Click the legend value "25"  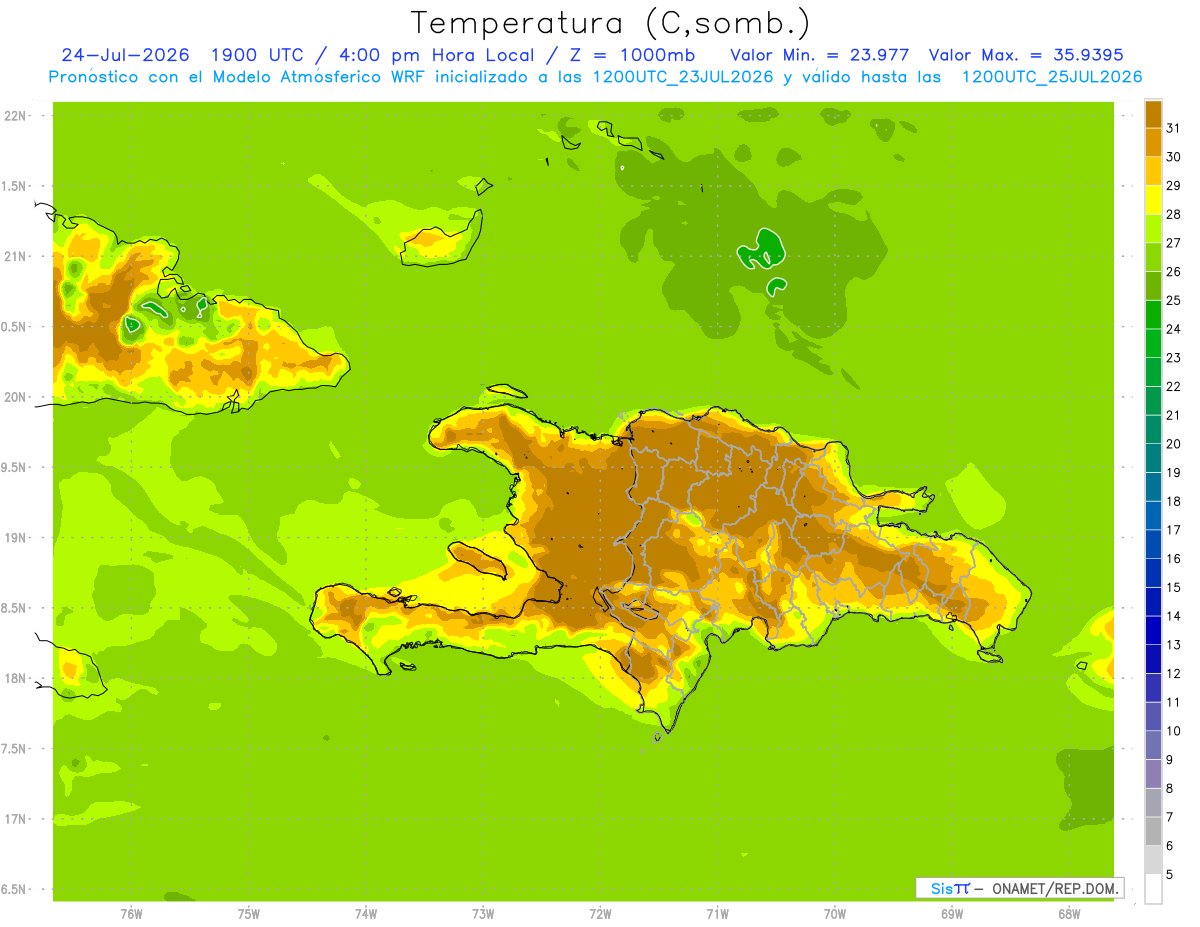(1173, 300)
